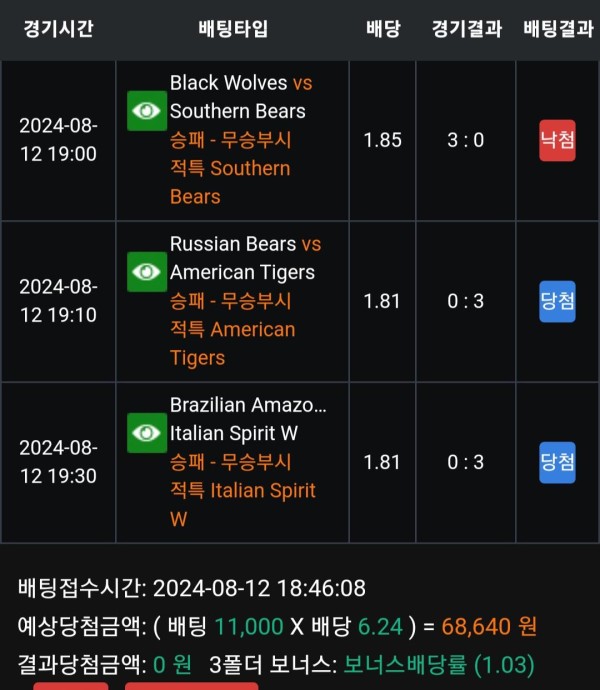Open the Black Wolves vs Southern Bears match title
This screenshot has height=690, width=600.
(241, 97)
